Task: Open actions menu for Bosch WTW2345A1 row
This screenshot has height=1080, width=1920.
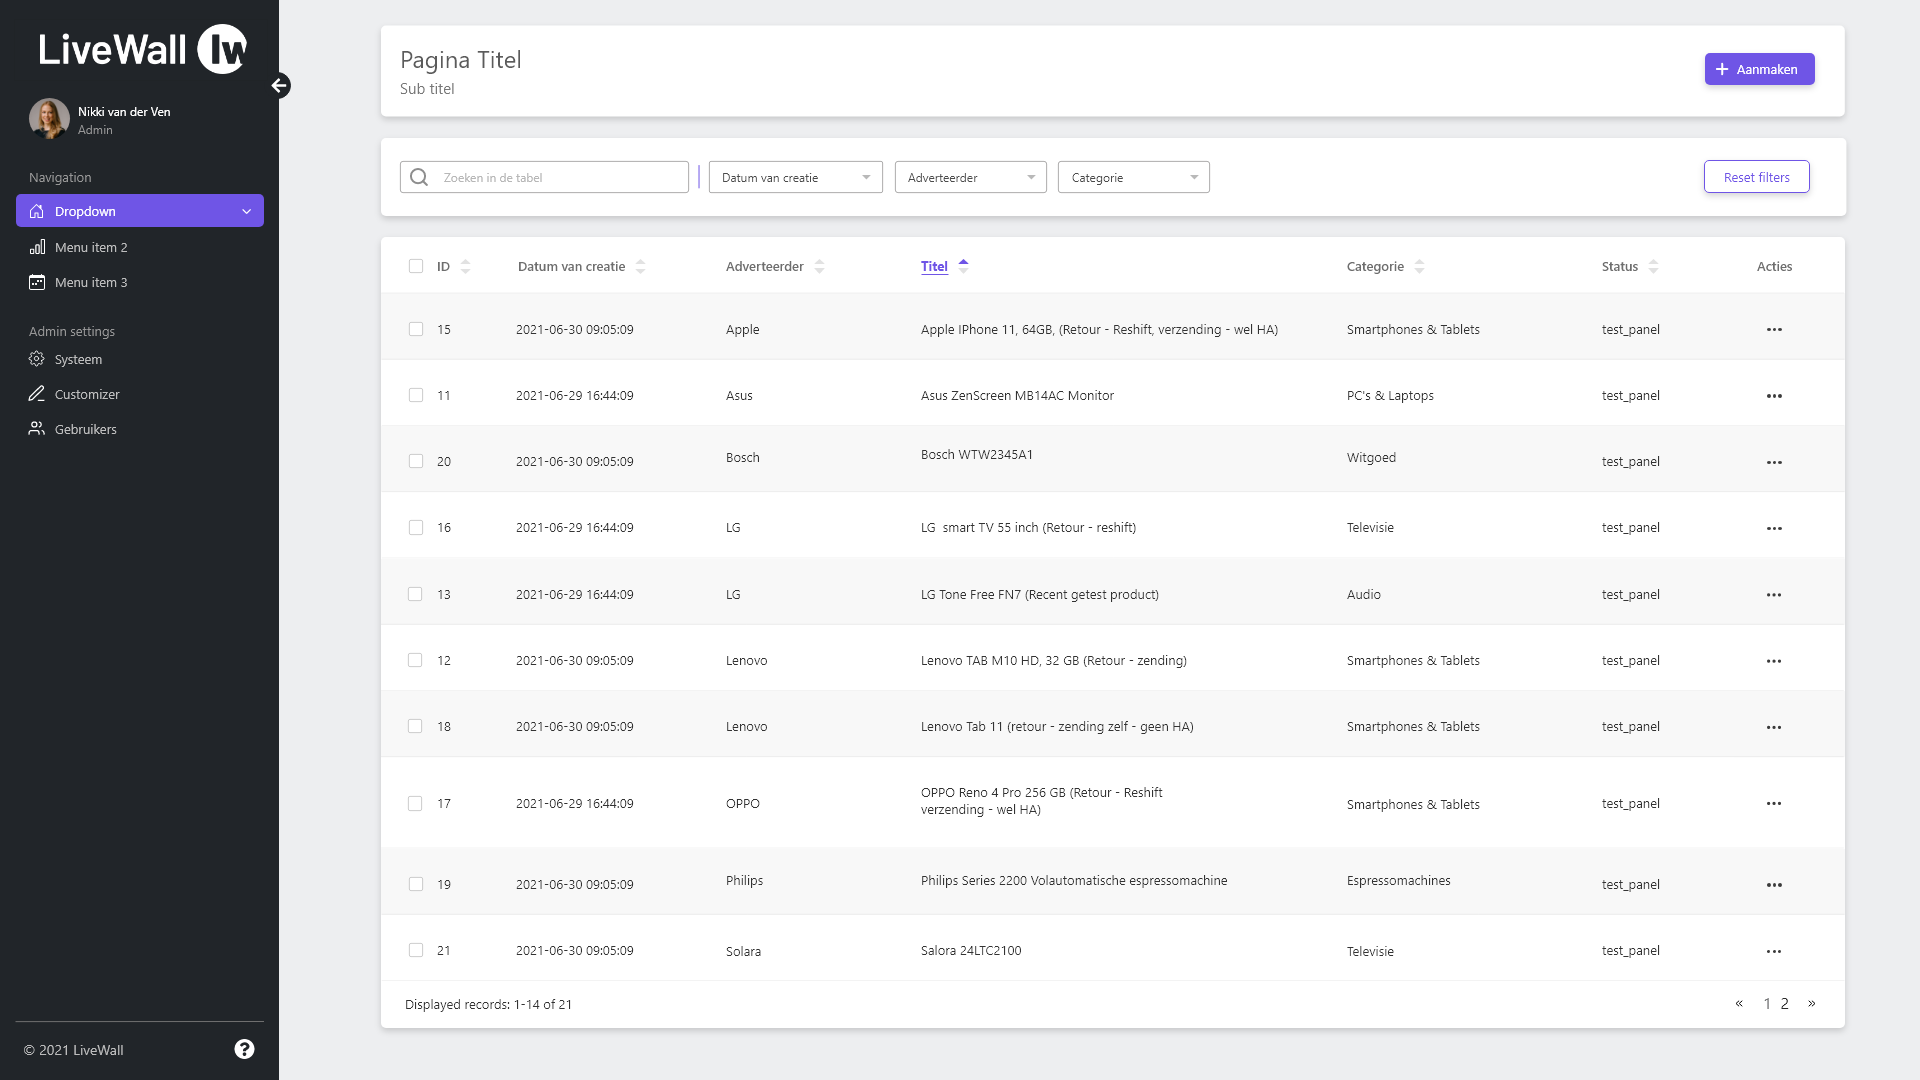Action: click(1774, 462)
